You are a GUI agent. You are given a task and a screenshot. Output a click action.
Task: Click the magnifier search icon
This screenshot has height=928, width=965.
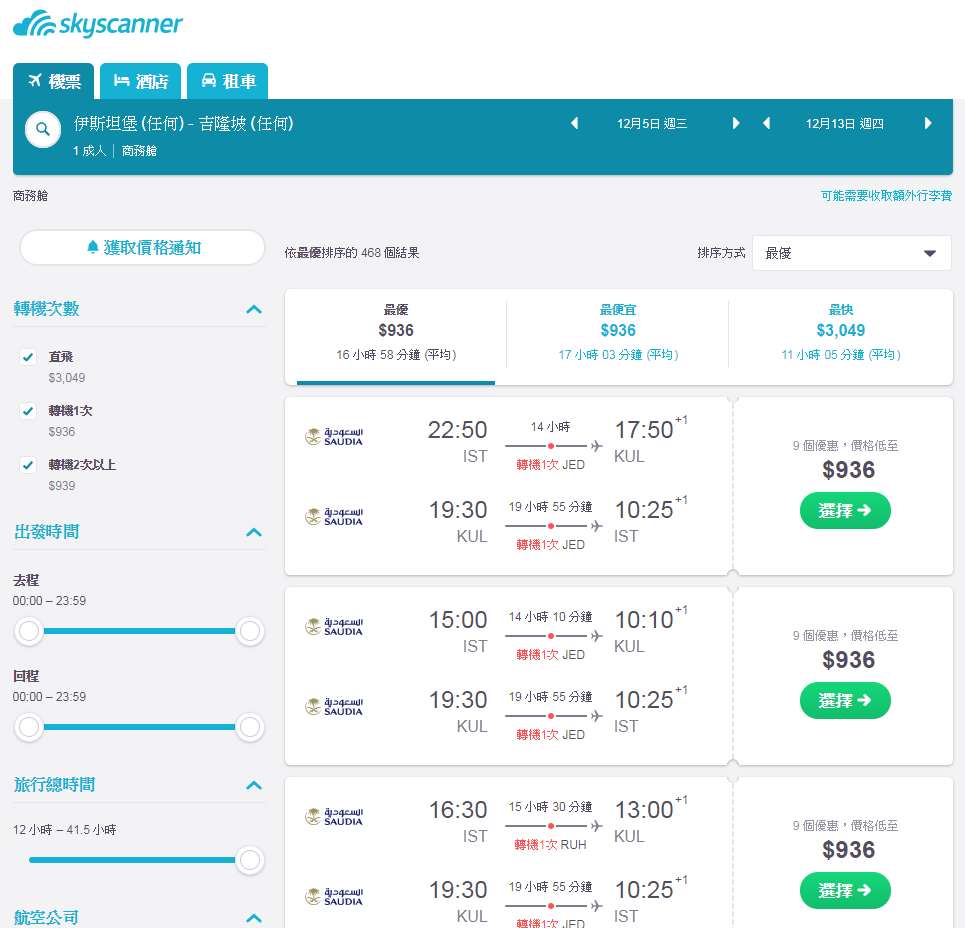(x=42, y=129)
